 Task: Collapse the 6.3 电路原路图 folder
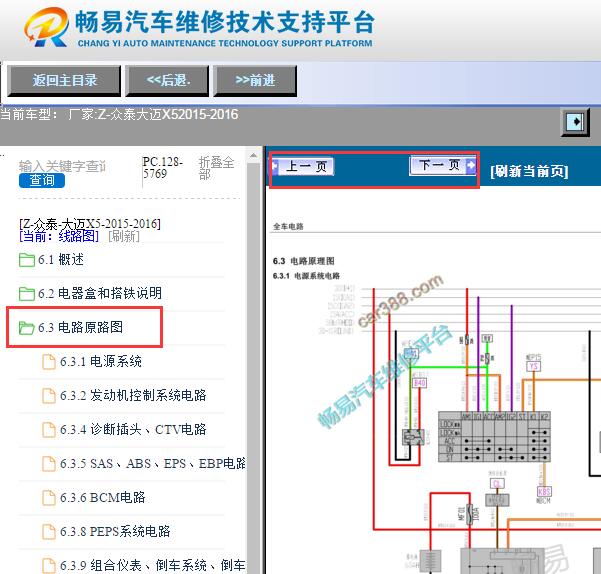point(80,327)
